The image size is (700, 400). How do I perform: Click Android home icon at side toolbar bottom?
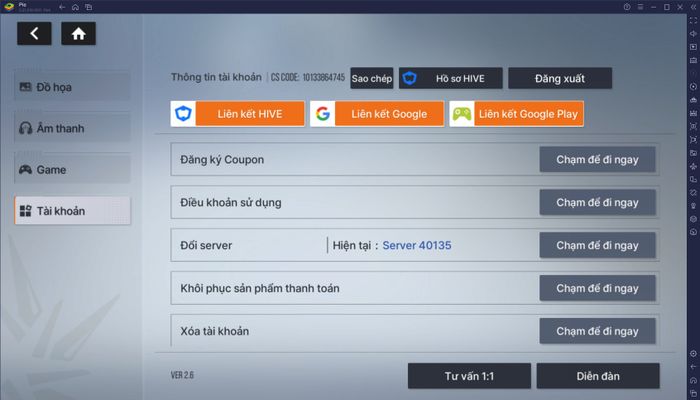tap(693, 380)
